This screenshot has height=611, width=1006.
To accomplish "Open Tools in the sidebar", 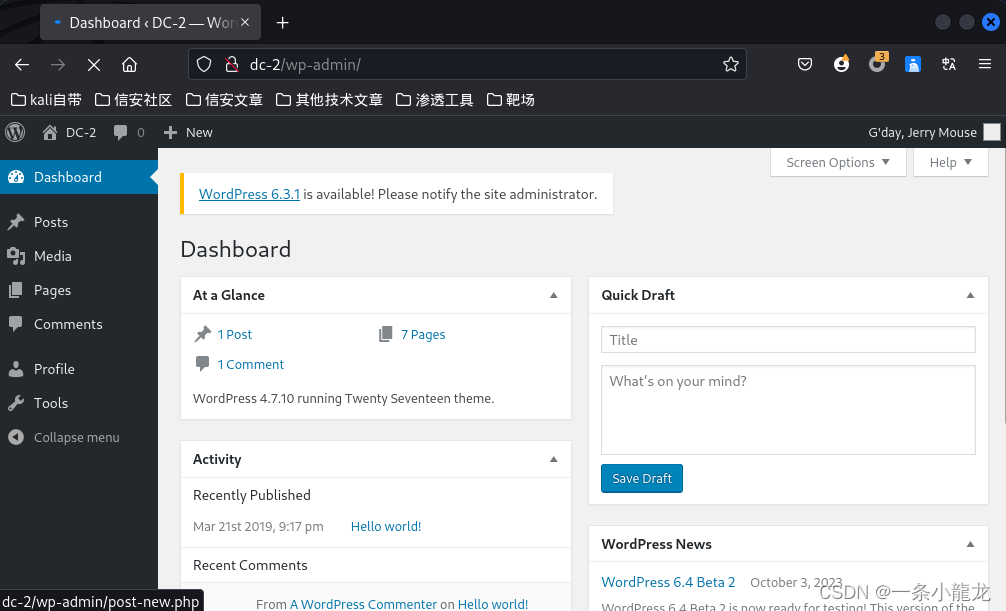I will 79,403.
